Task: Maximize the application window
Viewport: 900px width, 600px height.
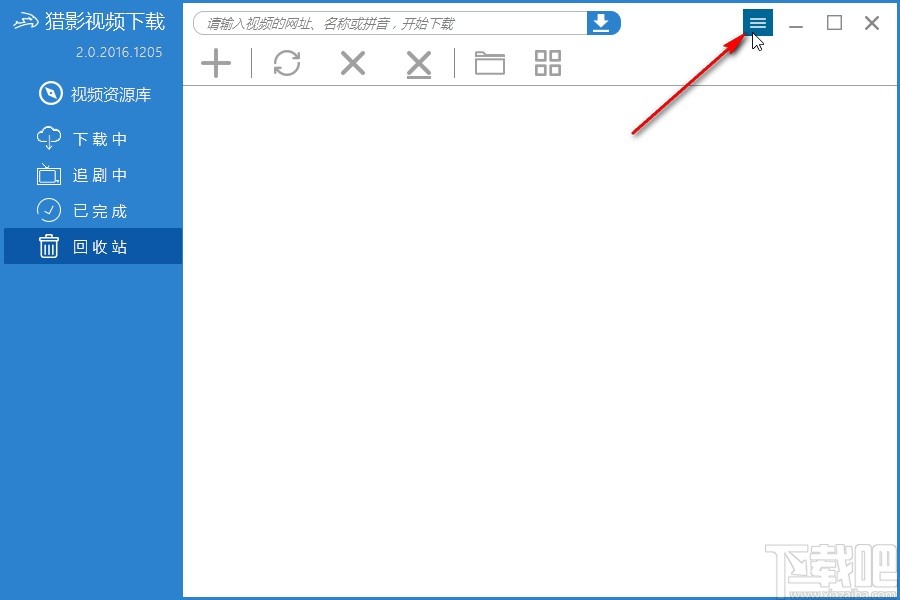Action: click(x=834, y=23)
